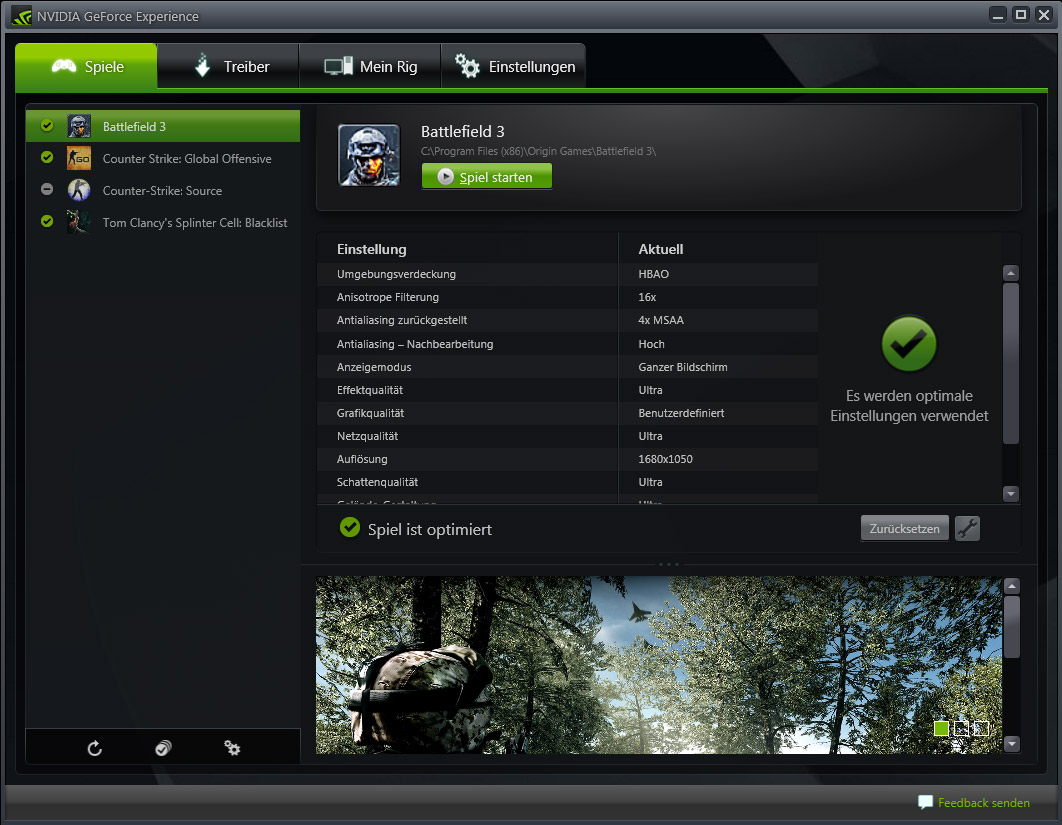1062x825 pixels.
Task: Click the feedback speech bubble icon
Action: [925, 803]
